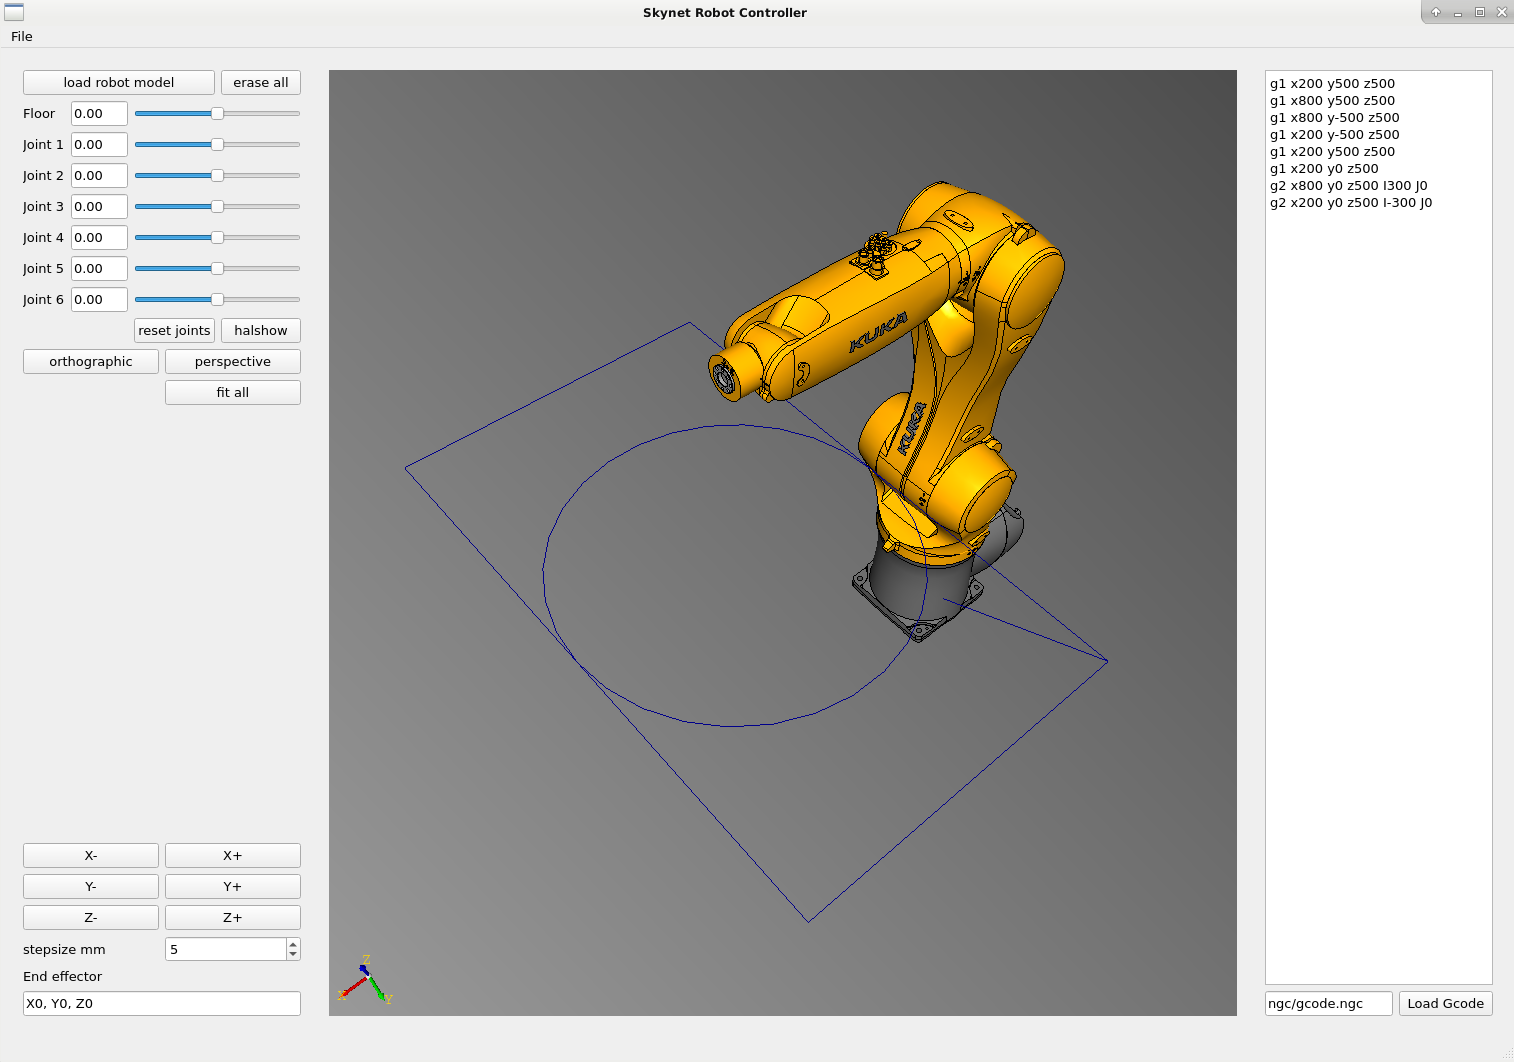Jog the Z- button
This screenshot has height=1062, width=1514.
(x=91, y=918)
